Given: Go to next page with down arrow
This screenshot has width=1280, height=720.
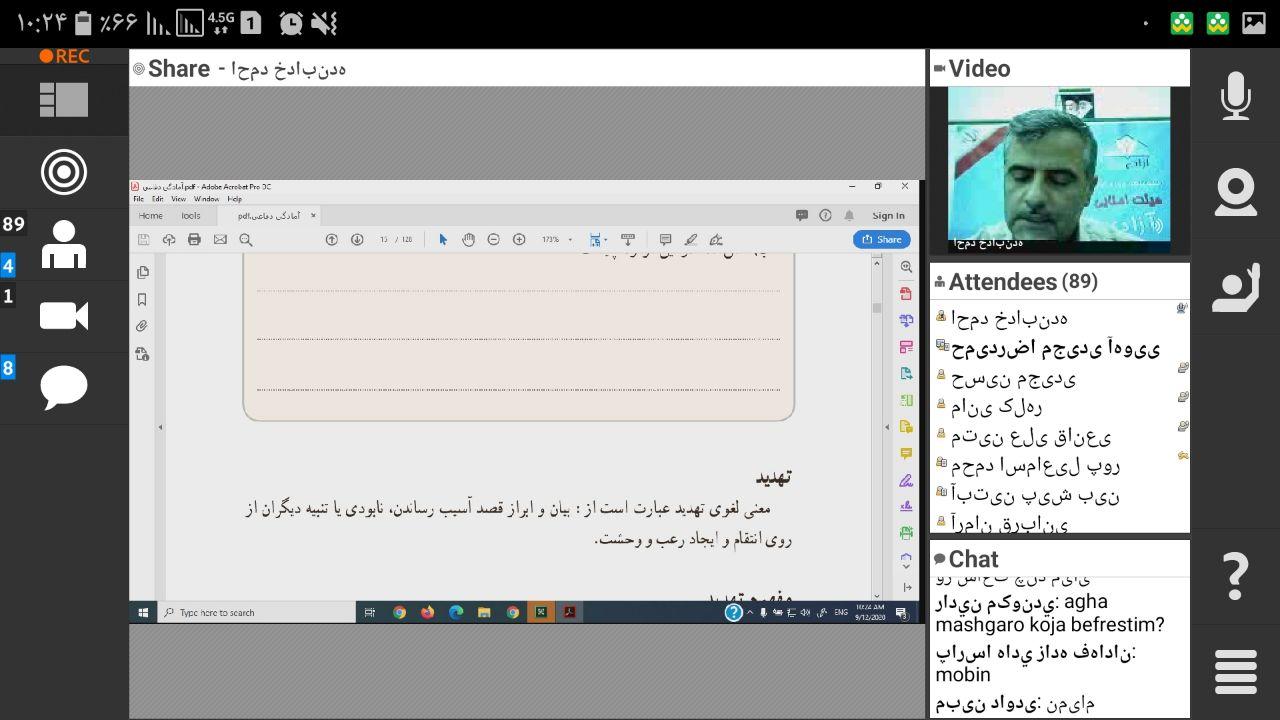Looking at the screenshot, I should pos(357,239).
